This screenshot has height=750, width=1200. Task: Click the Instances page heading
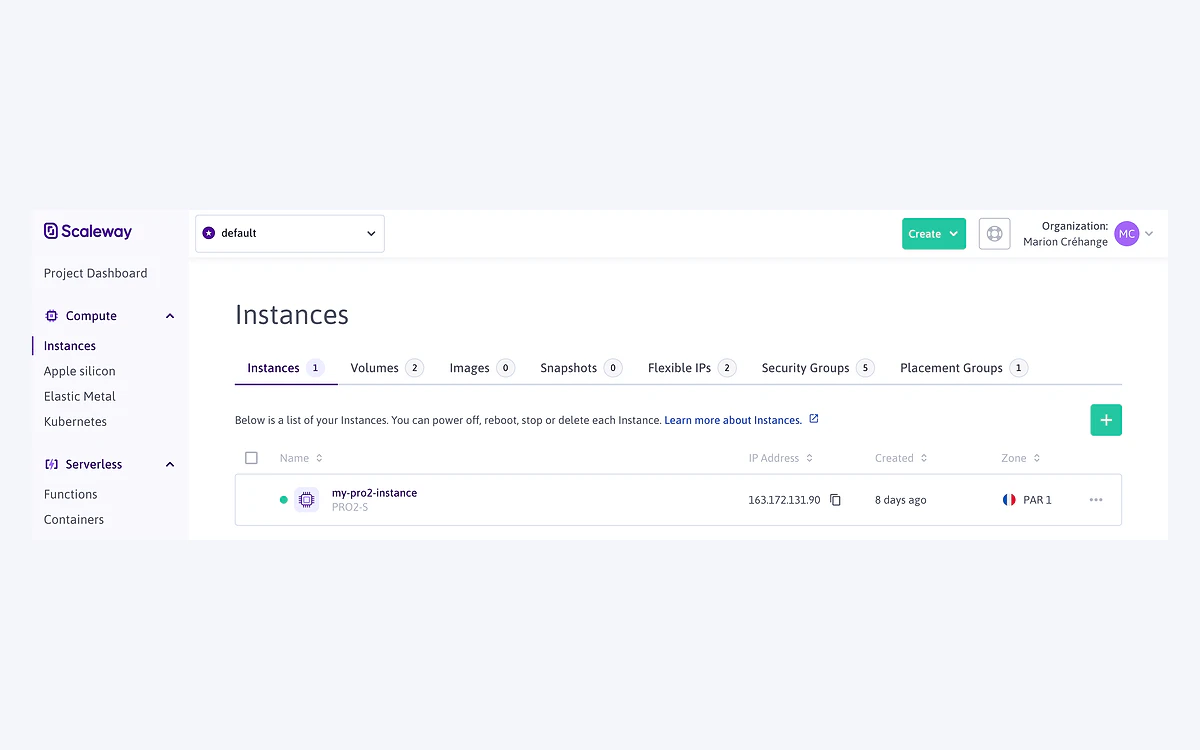[292, 315]
